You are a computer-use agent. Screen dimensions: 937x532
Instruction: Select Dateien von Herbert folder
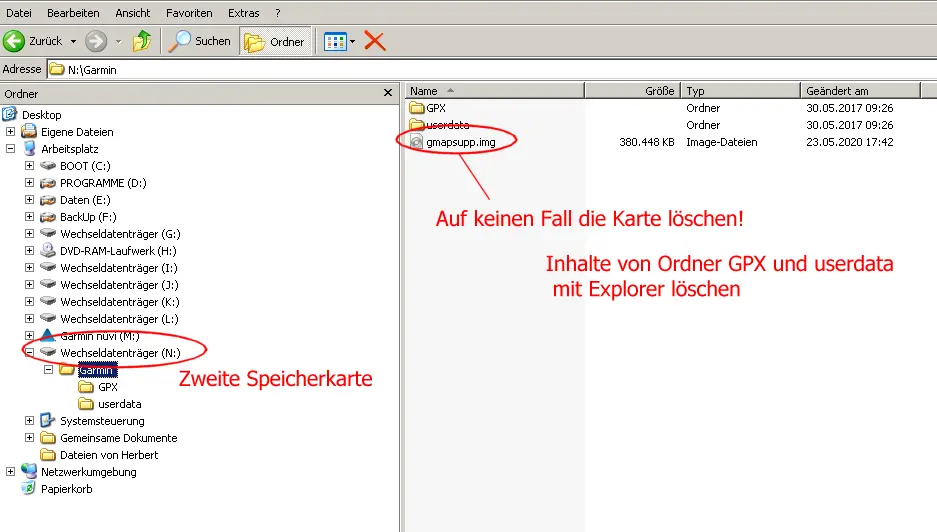coord(109,455)
